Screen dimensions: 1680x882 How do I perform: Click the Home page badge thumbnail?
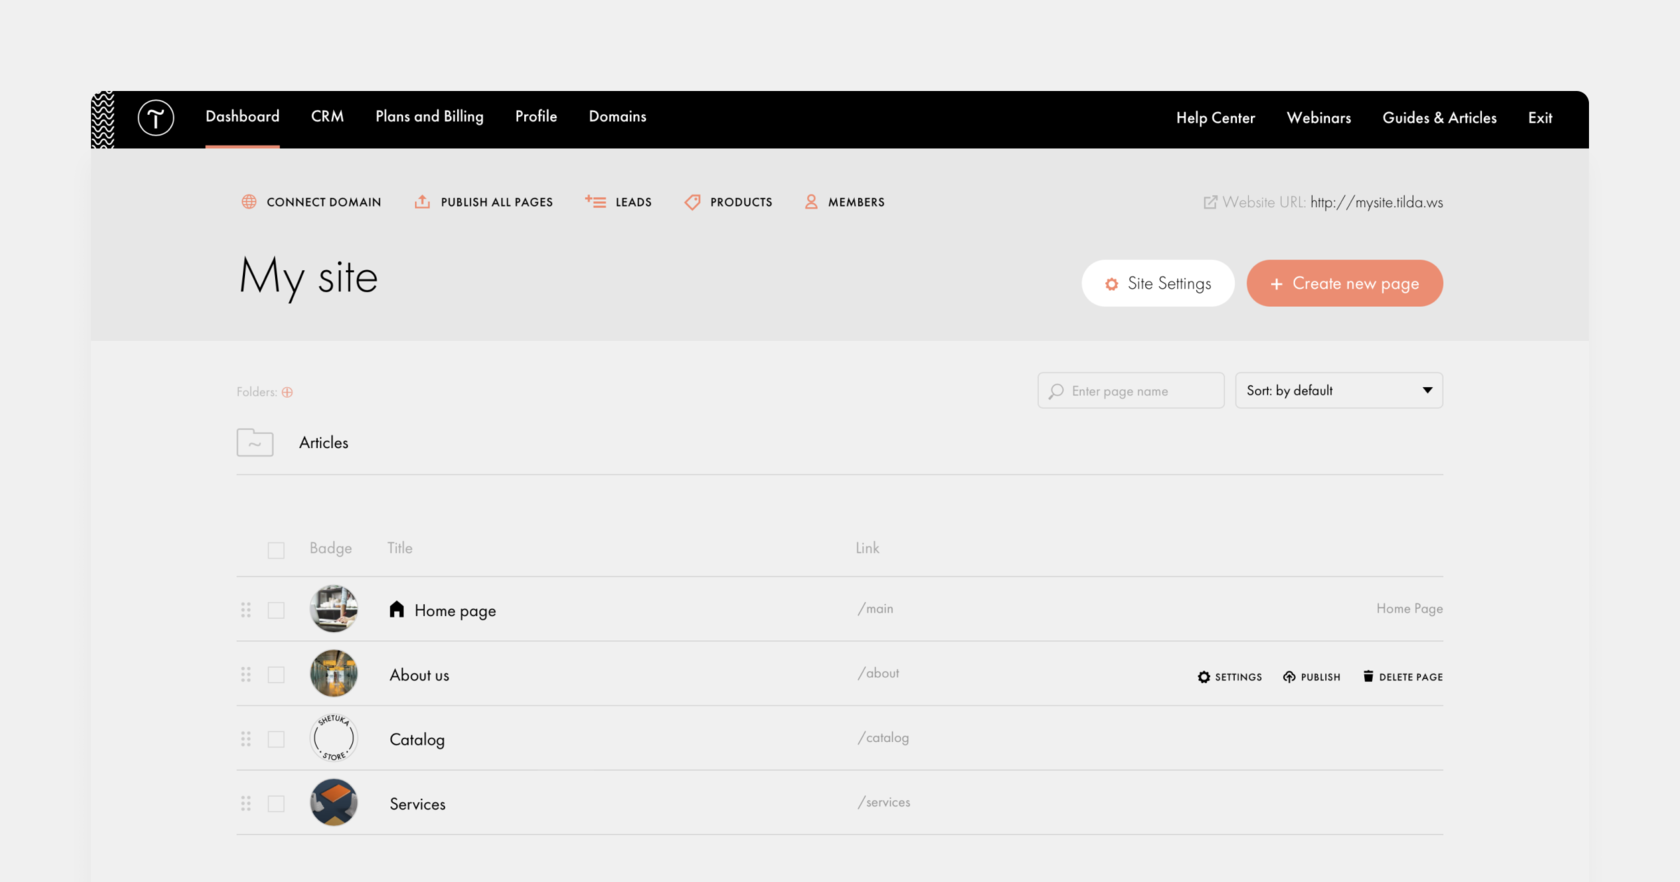point(334,609)
